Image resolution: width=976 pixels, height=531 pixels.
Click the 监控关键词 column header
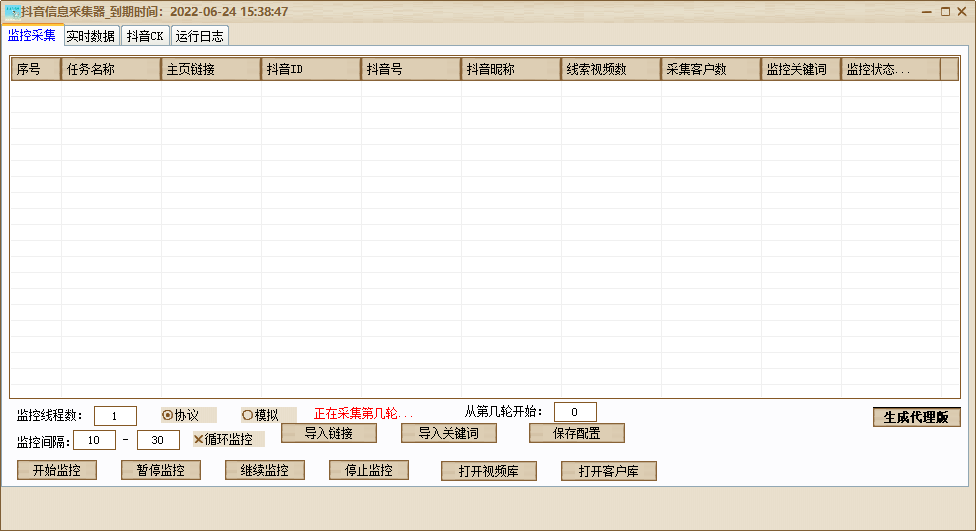[x=801, y=69]
